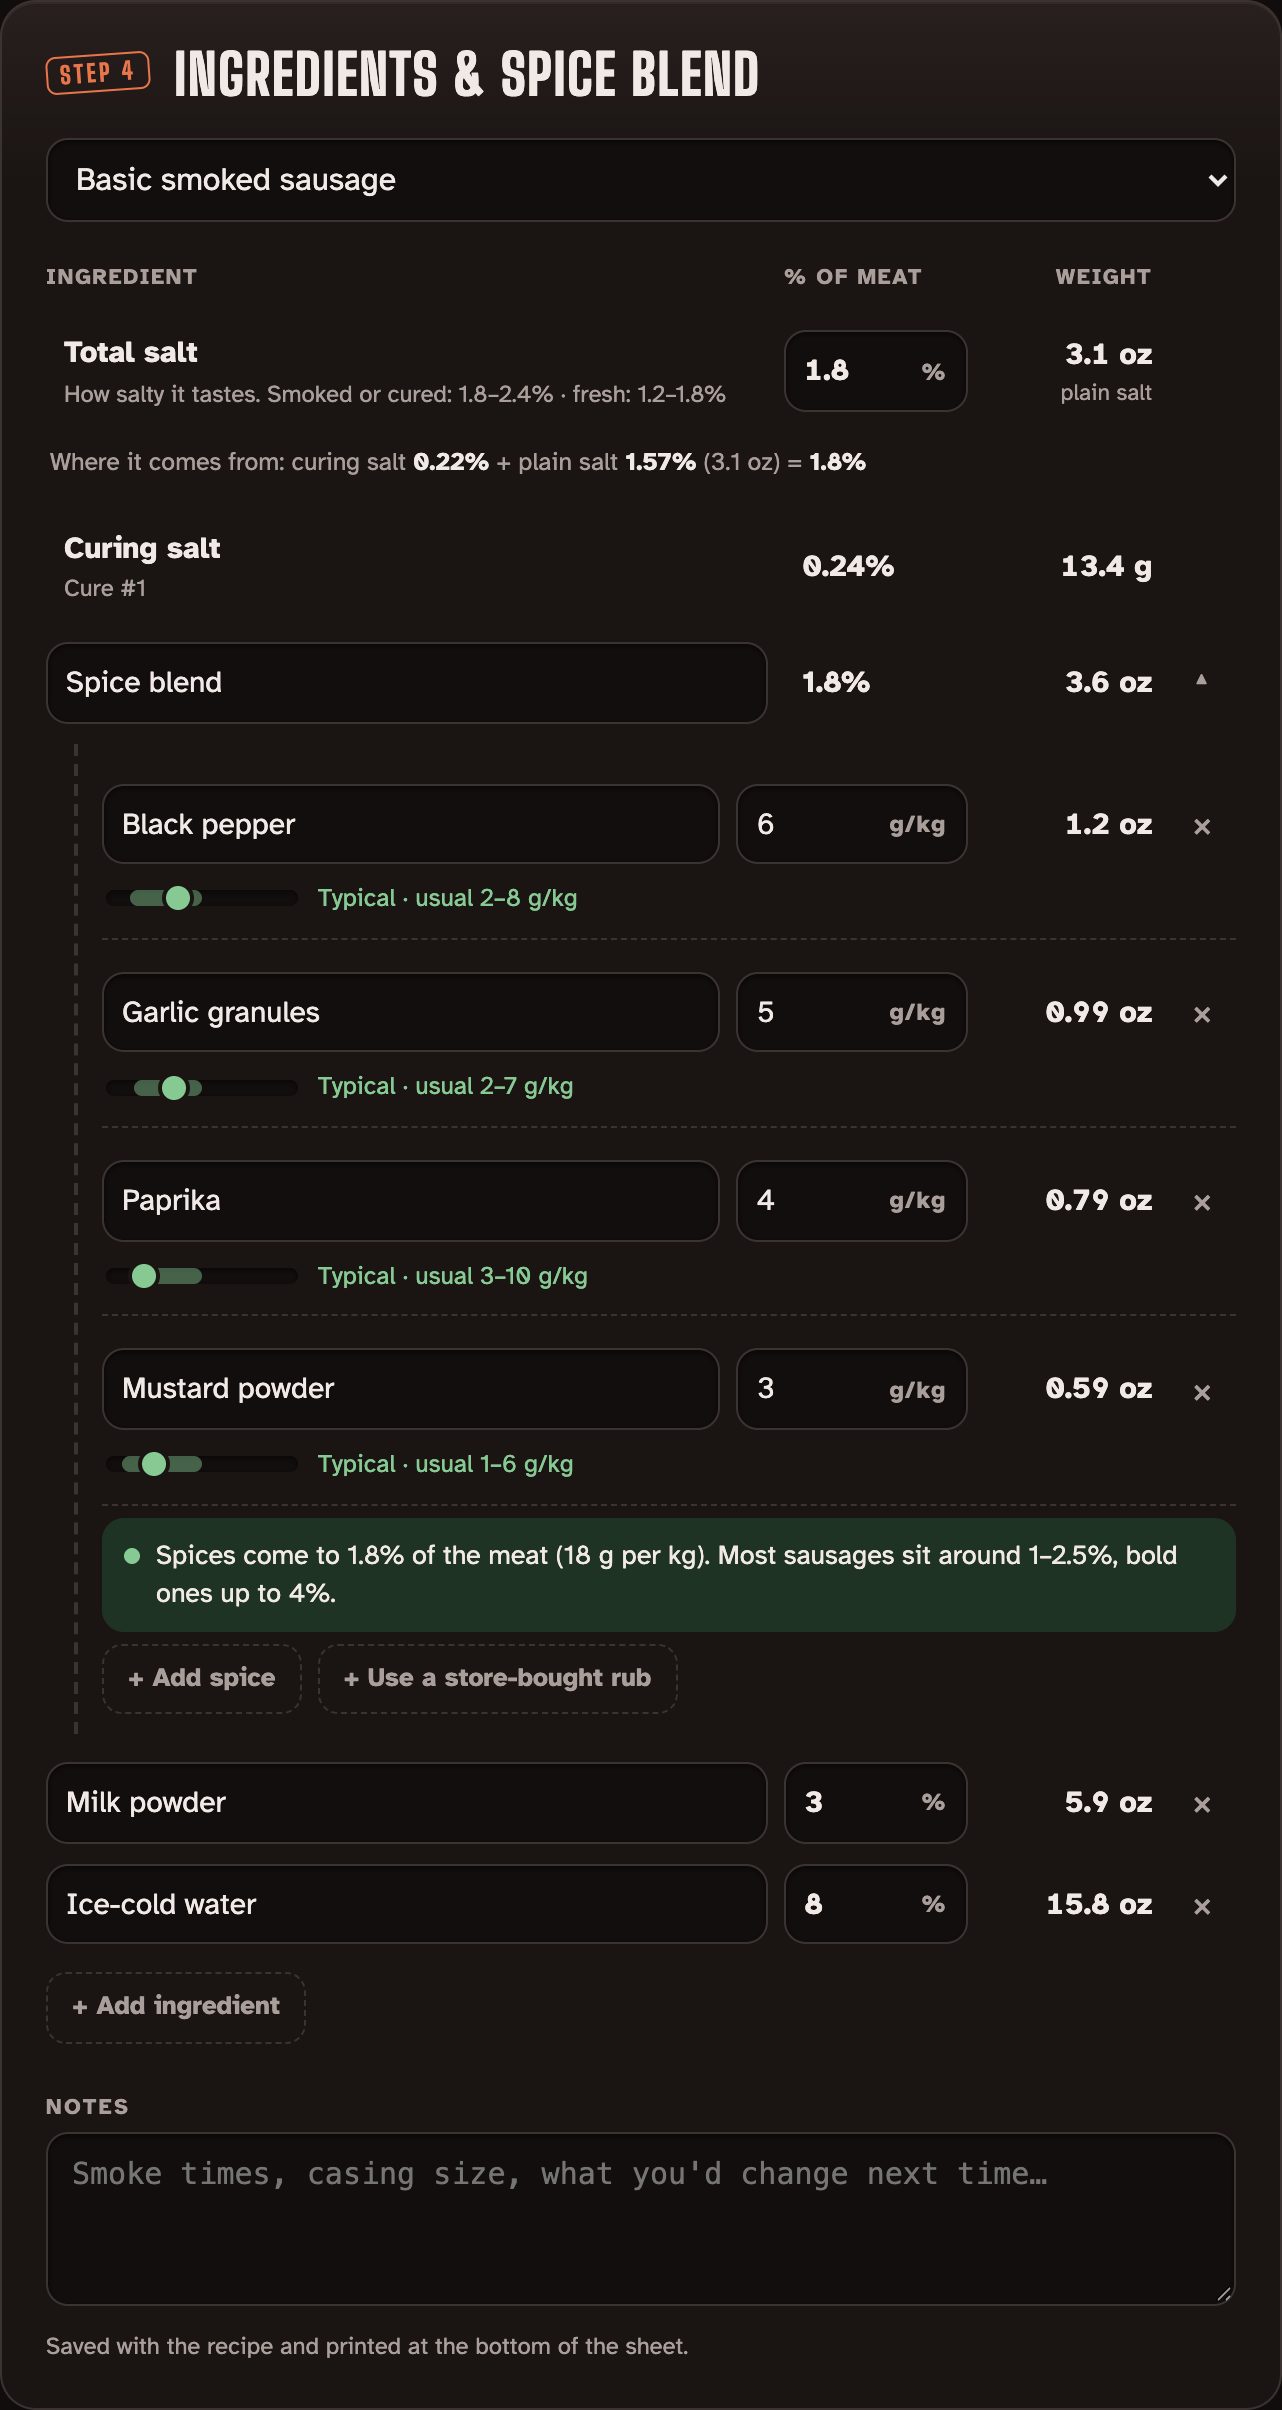Delete the Paprika row with its X icon
The width and height of the screenshot is (1282, 2410).
coord(1202,1202)
